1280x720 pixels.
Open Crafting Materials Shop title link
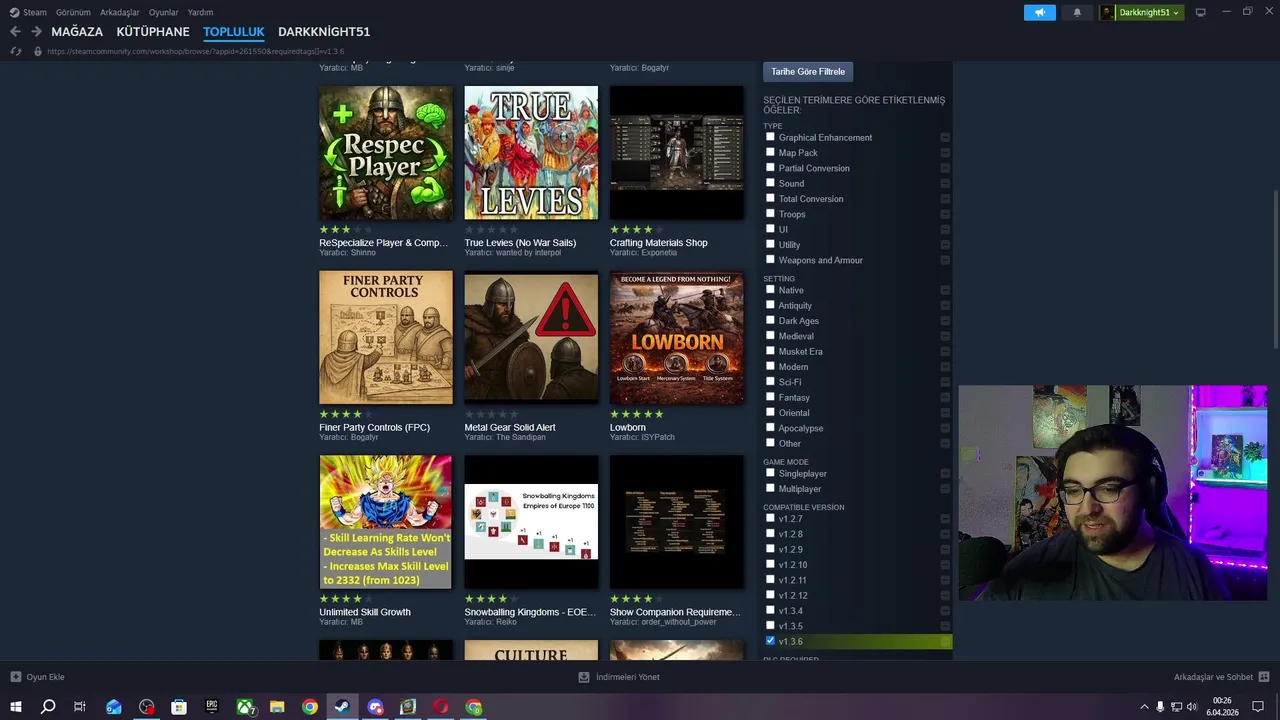[x=659, y=243]
